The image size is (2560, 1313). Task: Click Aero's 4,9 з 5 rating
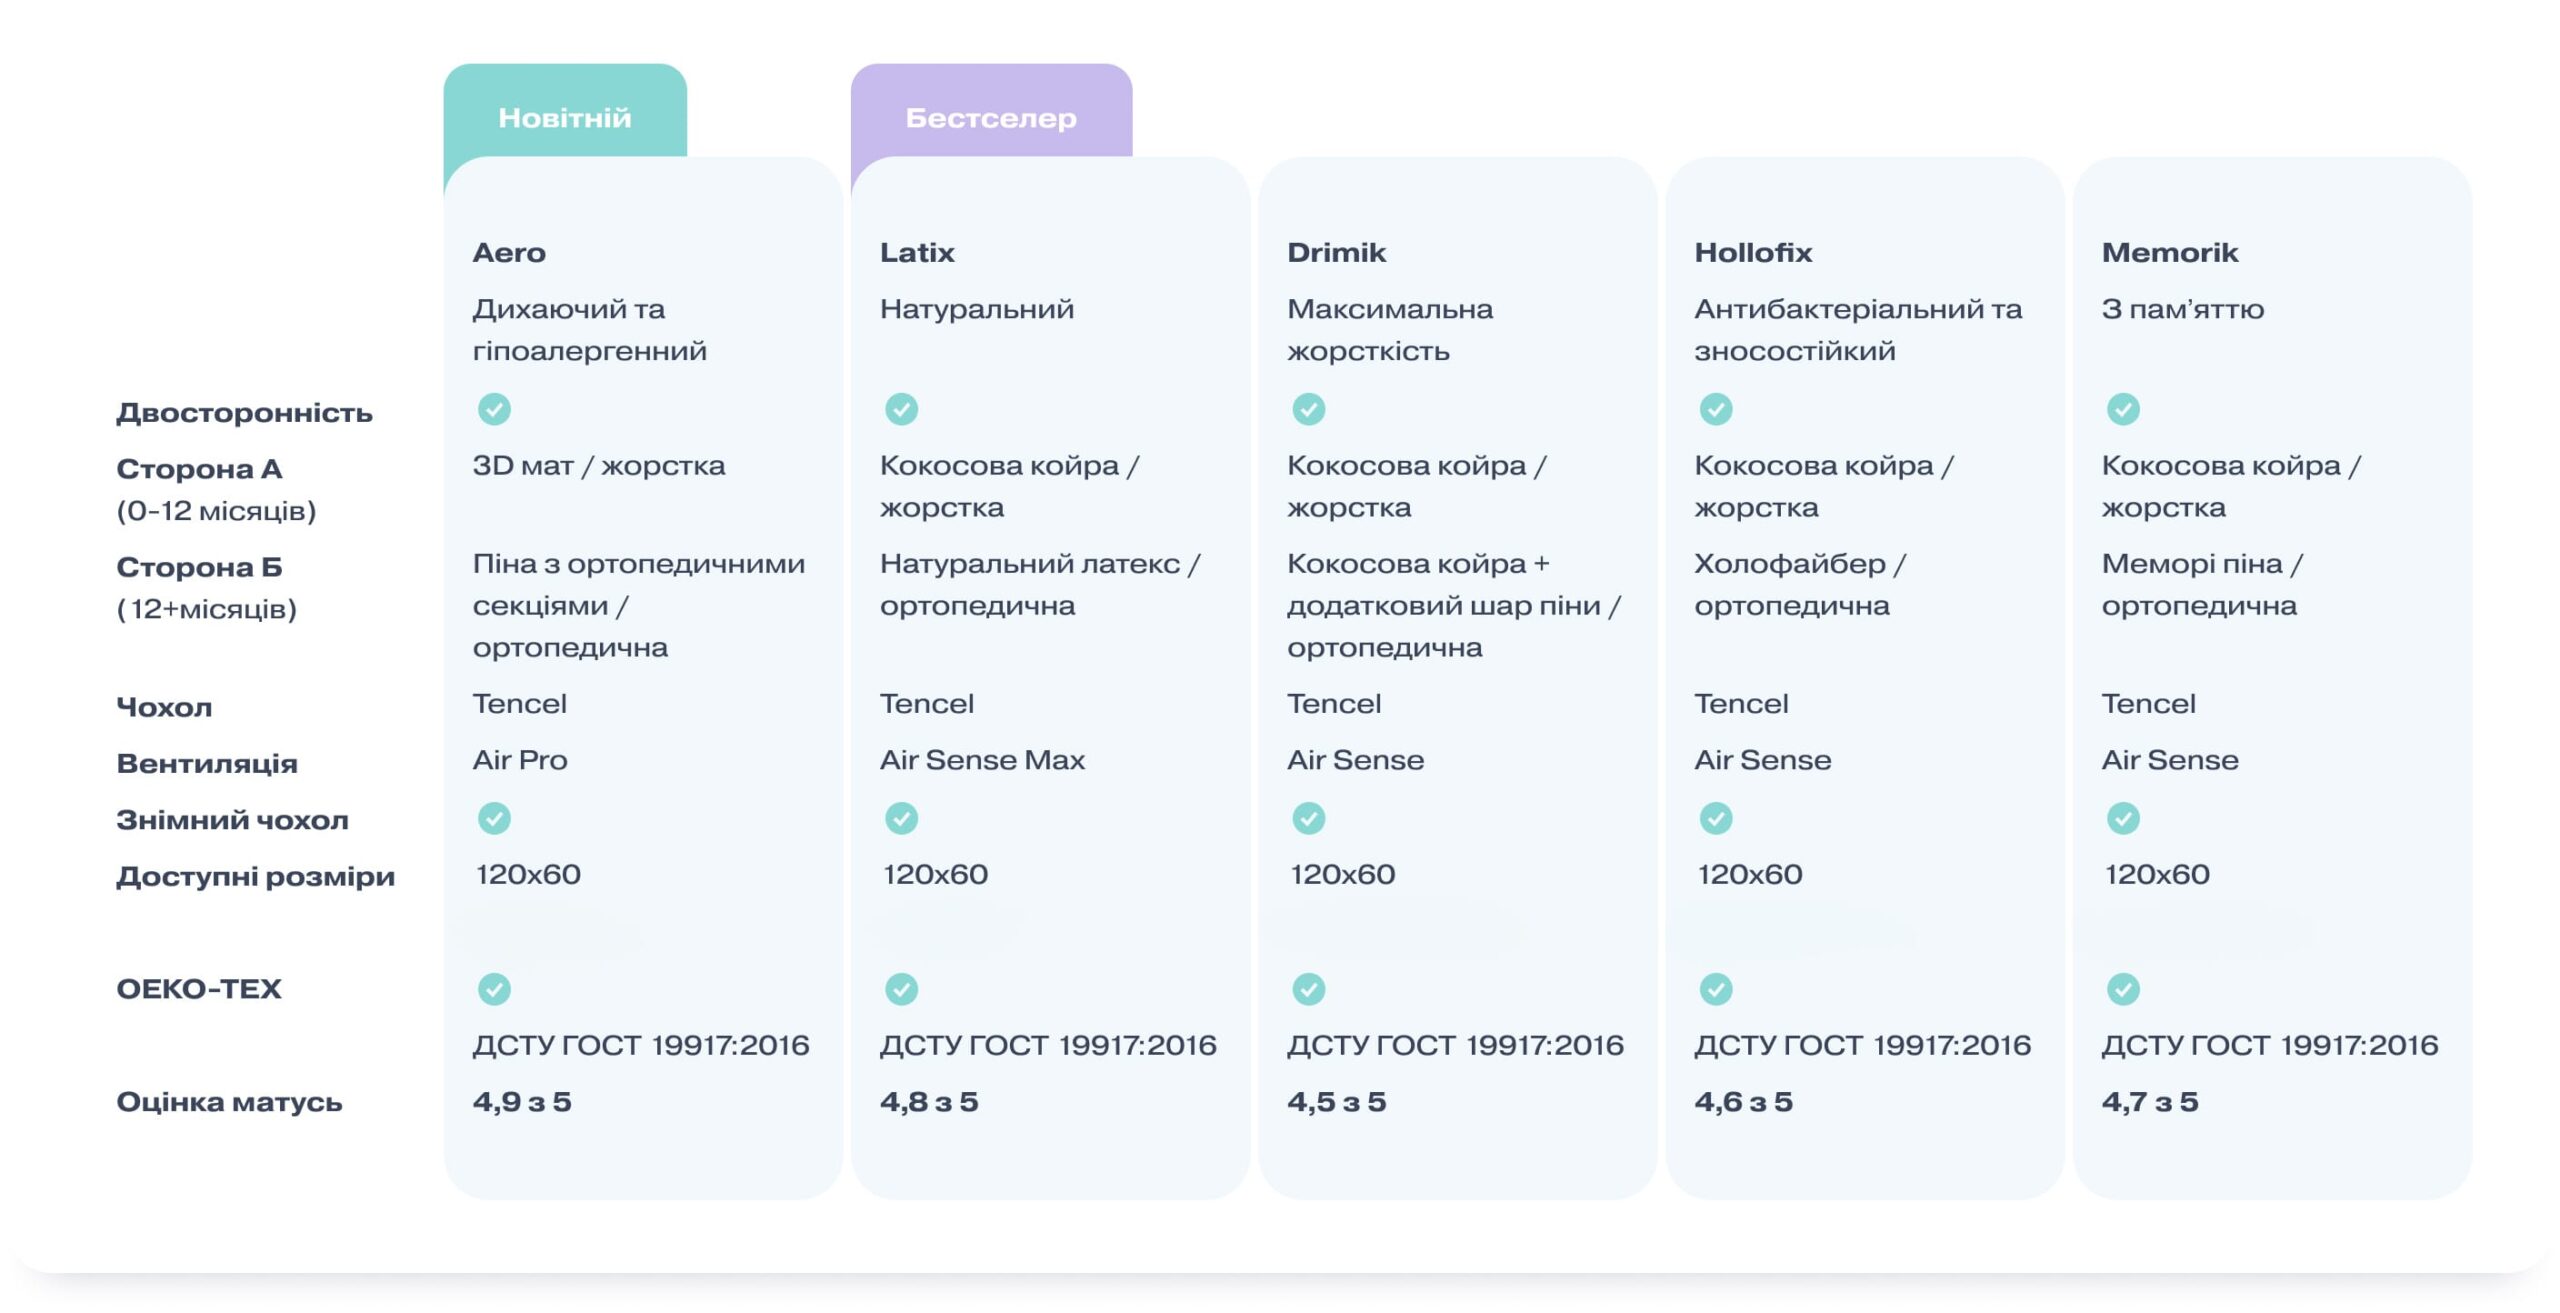click(522, 1102)
